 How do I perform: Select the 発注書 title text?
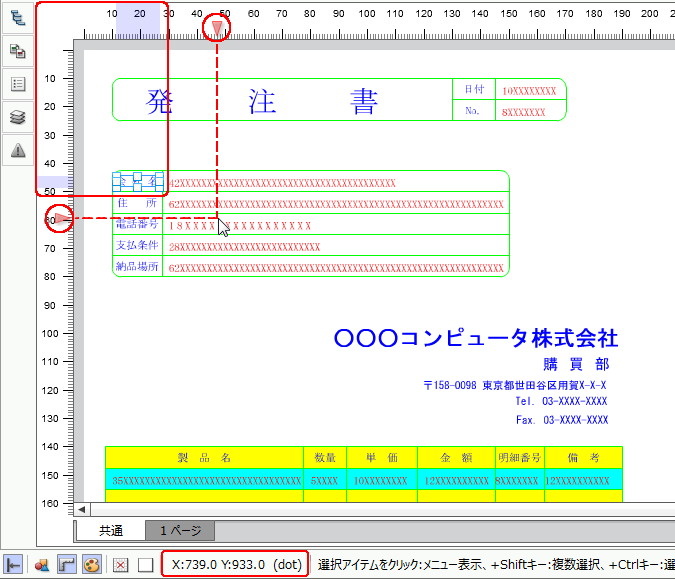262,102
